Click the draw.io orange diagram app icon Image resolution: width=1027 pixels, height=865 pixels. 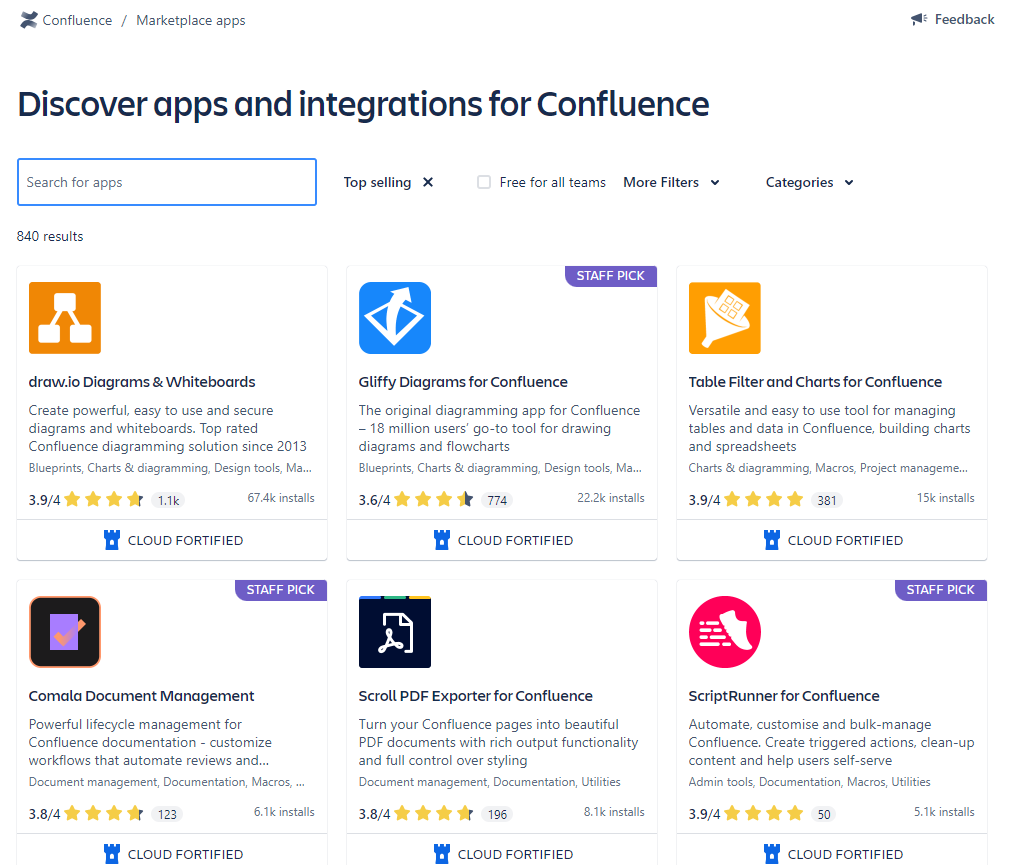coord(65,318)
